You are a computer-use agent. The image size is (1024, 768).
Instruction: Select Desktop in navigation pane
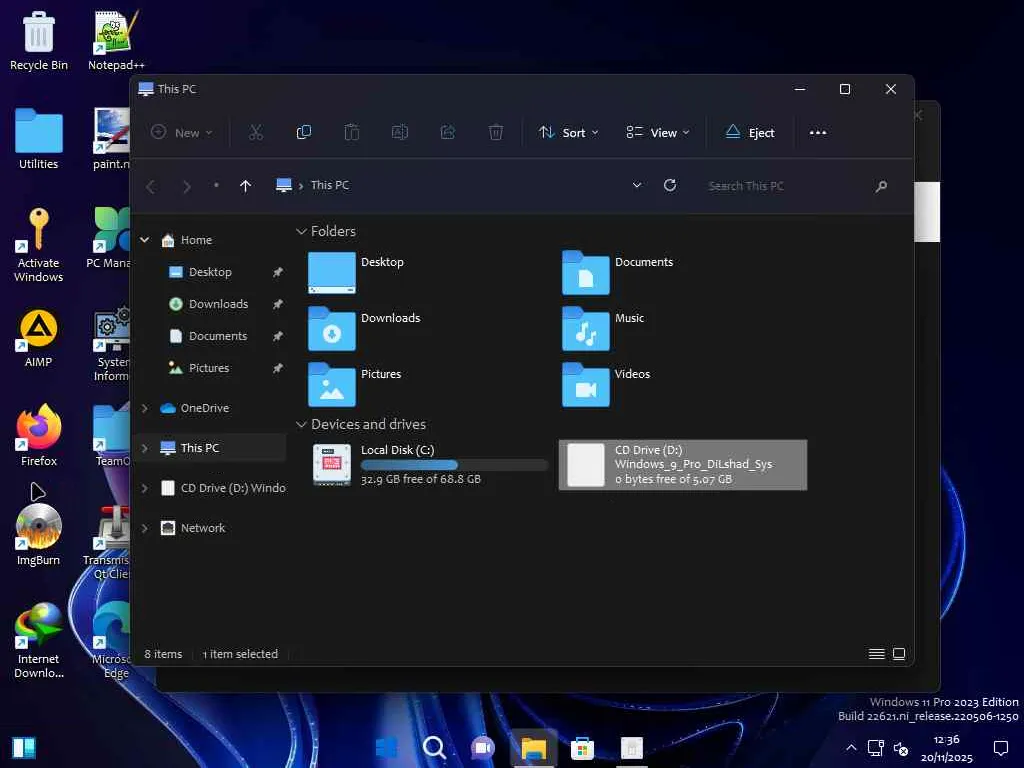click(x=210, y=272)
